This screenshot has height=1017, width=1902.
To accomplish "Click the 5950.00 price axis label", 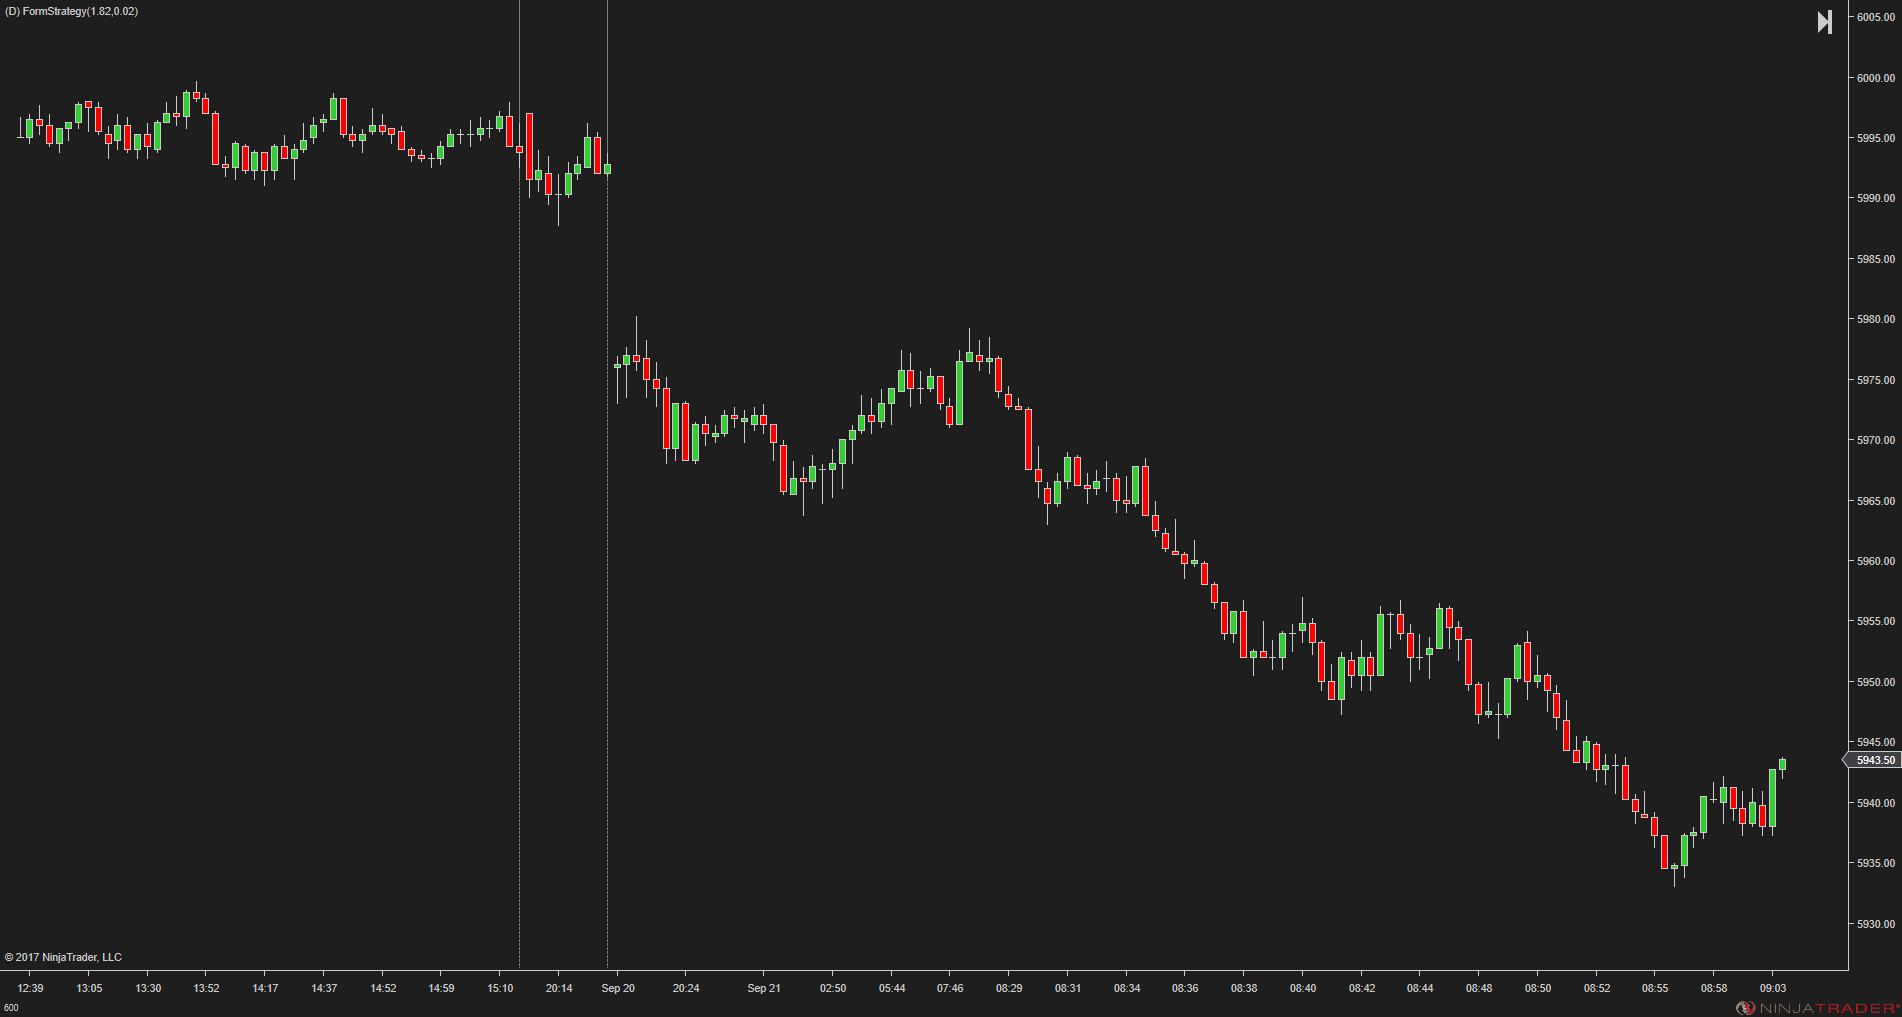I will 1876,682.
